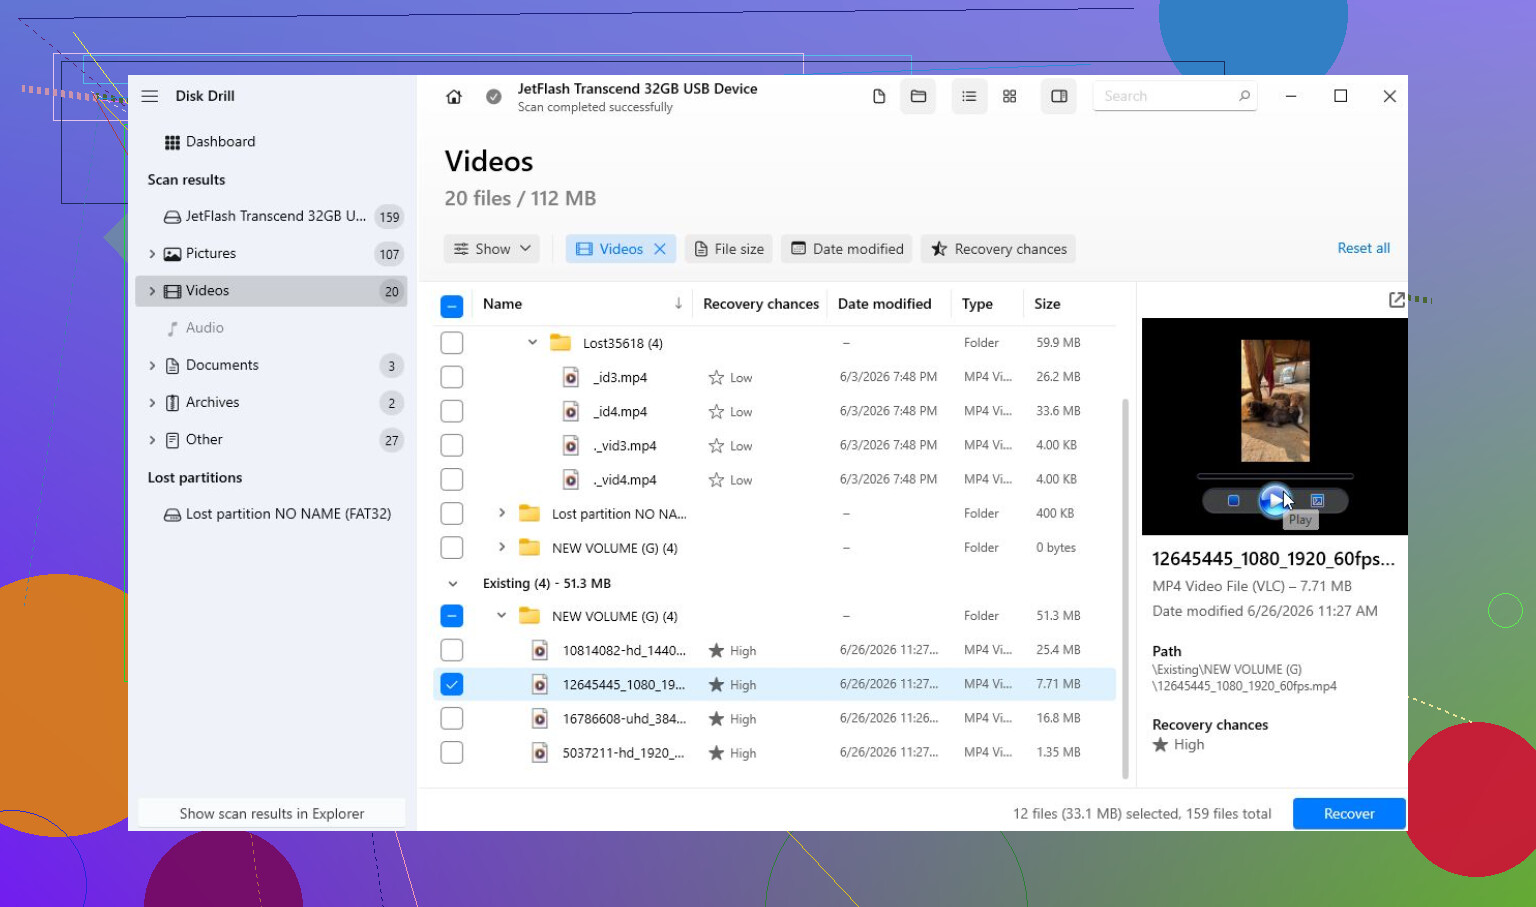
Task: Click the Lost35618 folder icon
Action: (561, 343)
